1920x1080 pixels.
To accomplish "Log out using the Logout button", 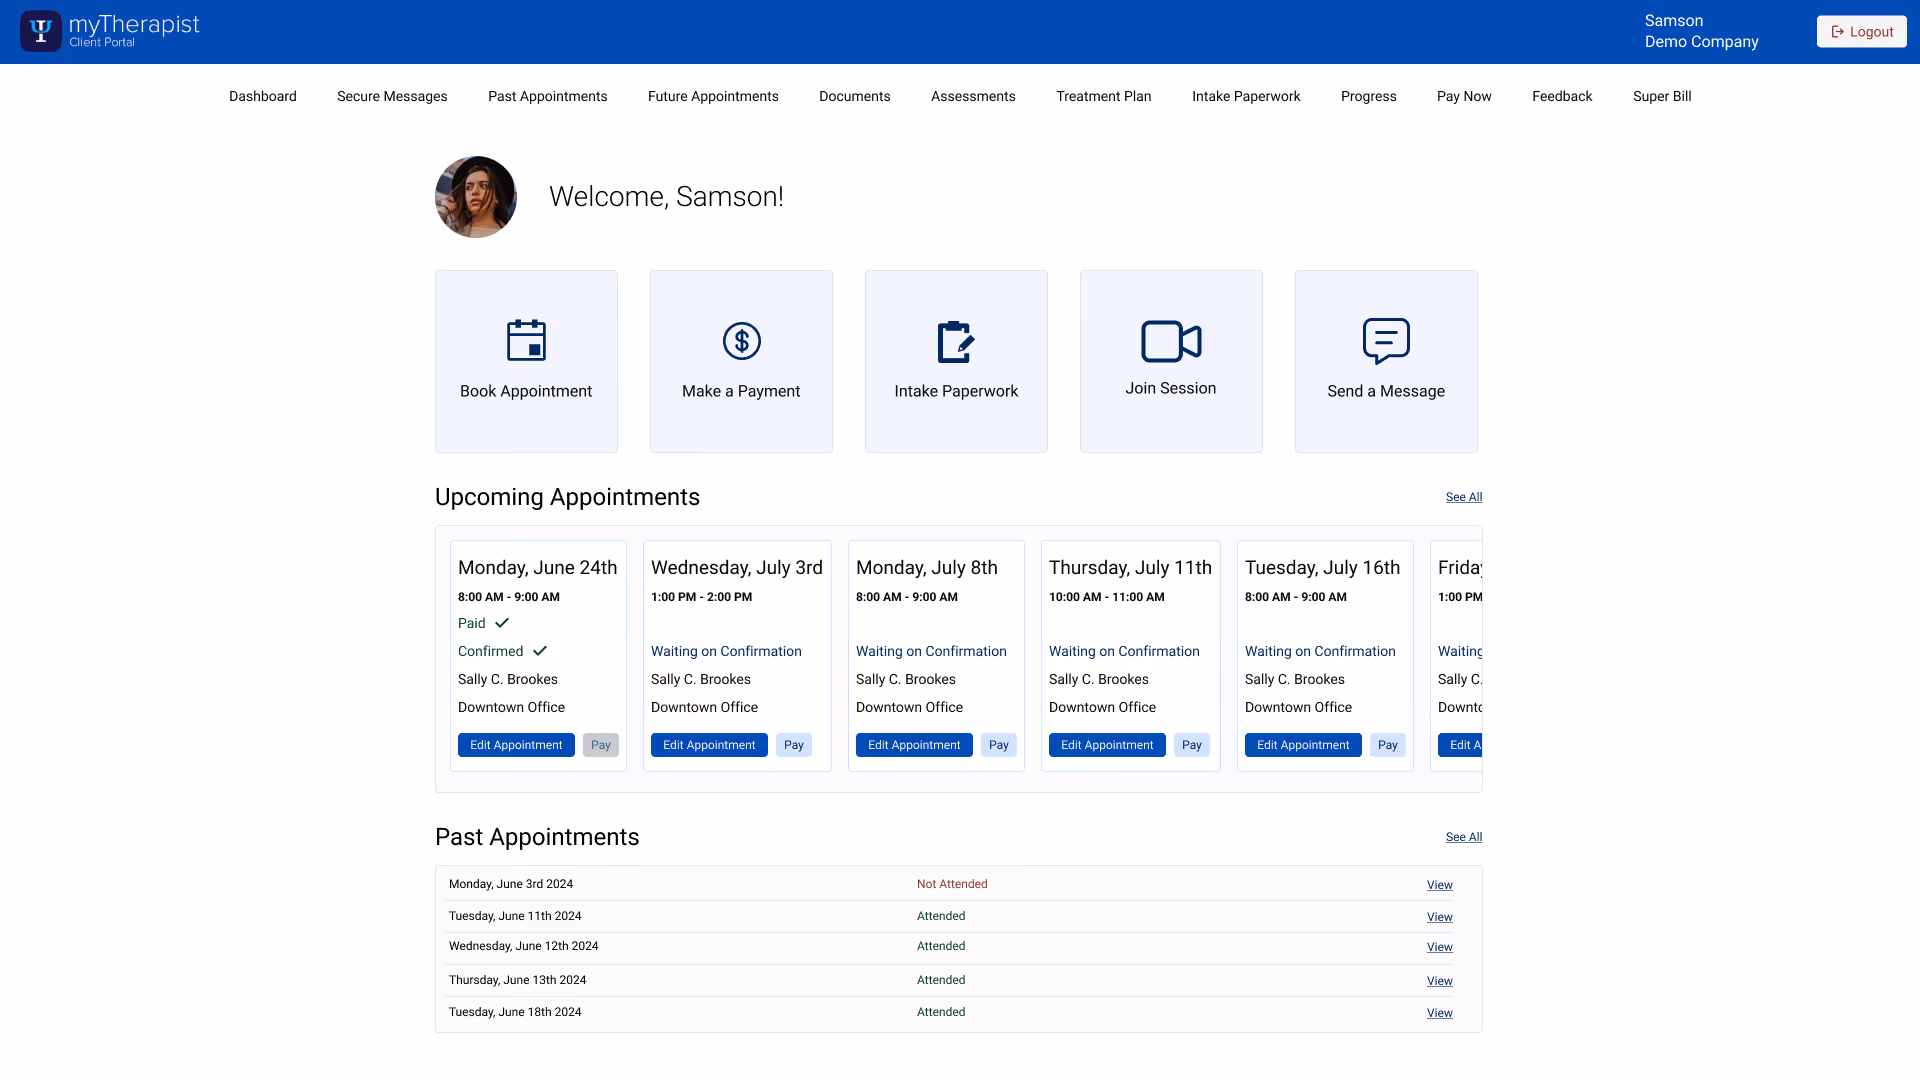I will pos(1861,32).
